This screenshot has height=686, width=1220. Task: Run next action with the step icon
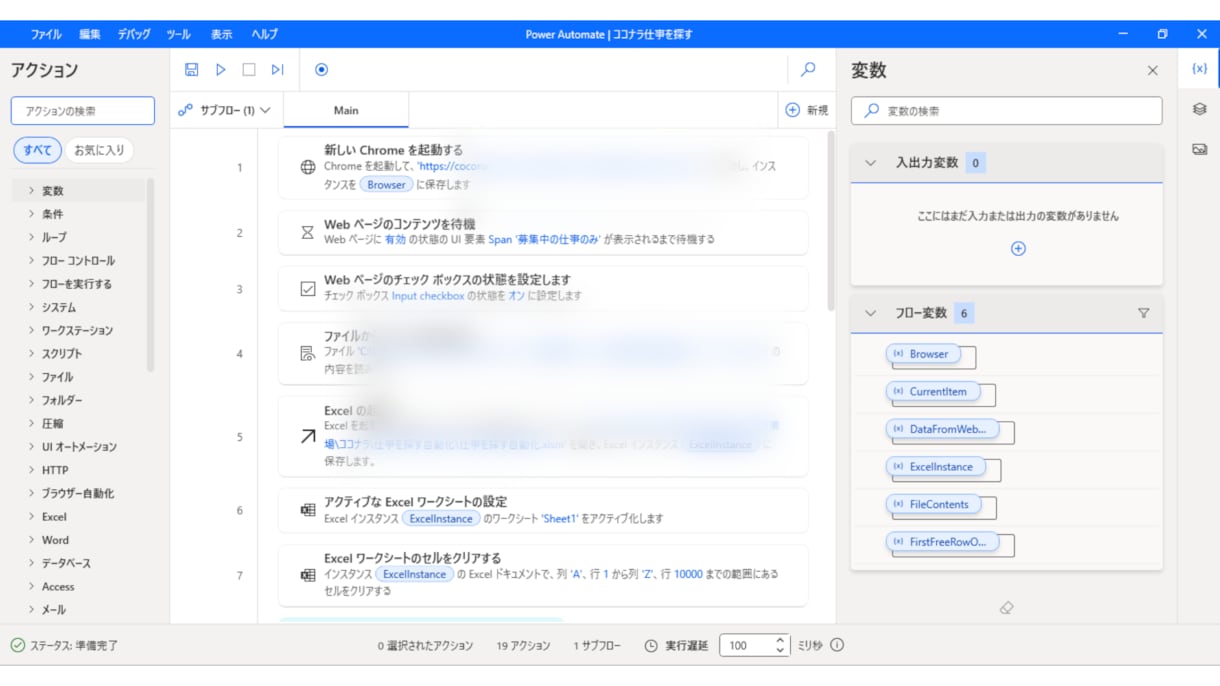click(278, 70)
